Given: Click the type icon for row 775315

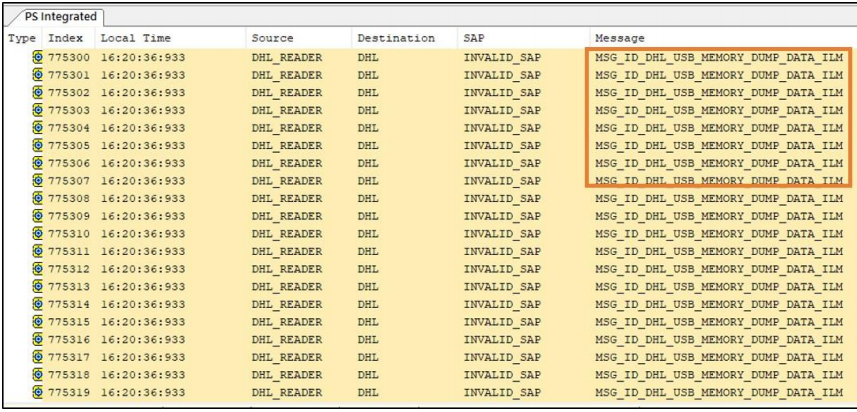Looking at the screenshot, I should coord(38,322).
